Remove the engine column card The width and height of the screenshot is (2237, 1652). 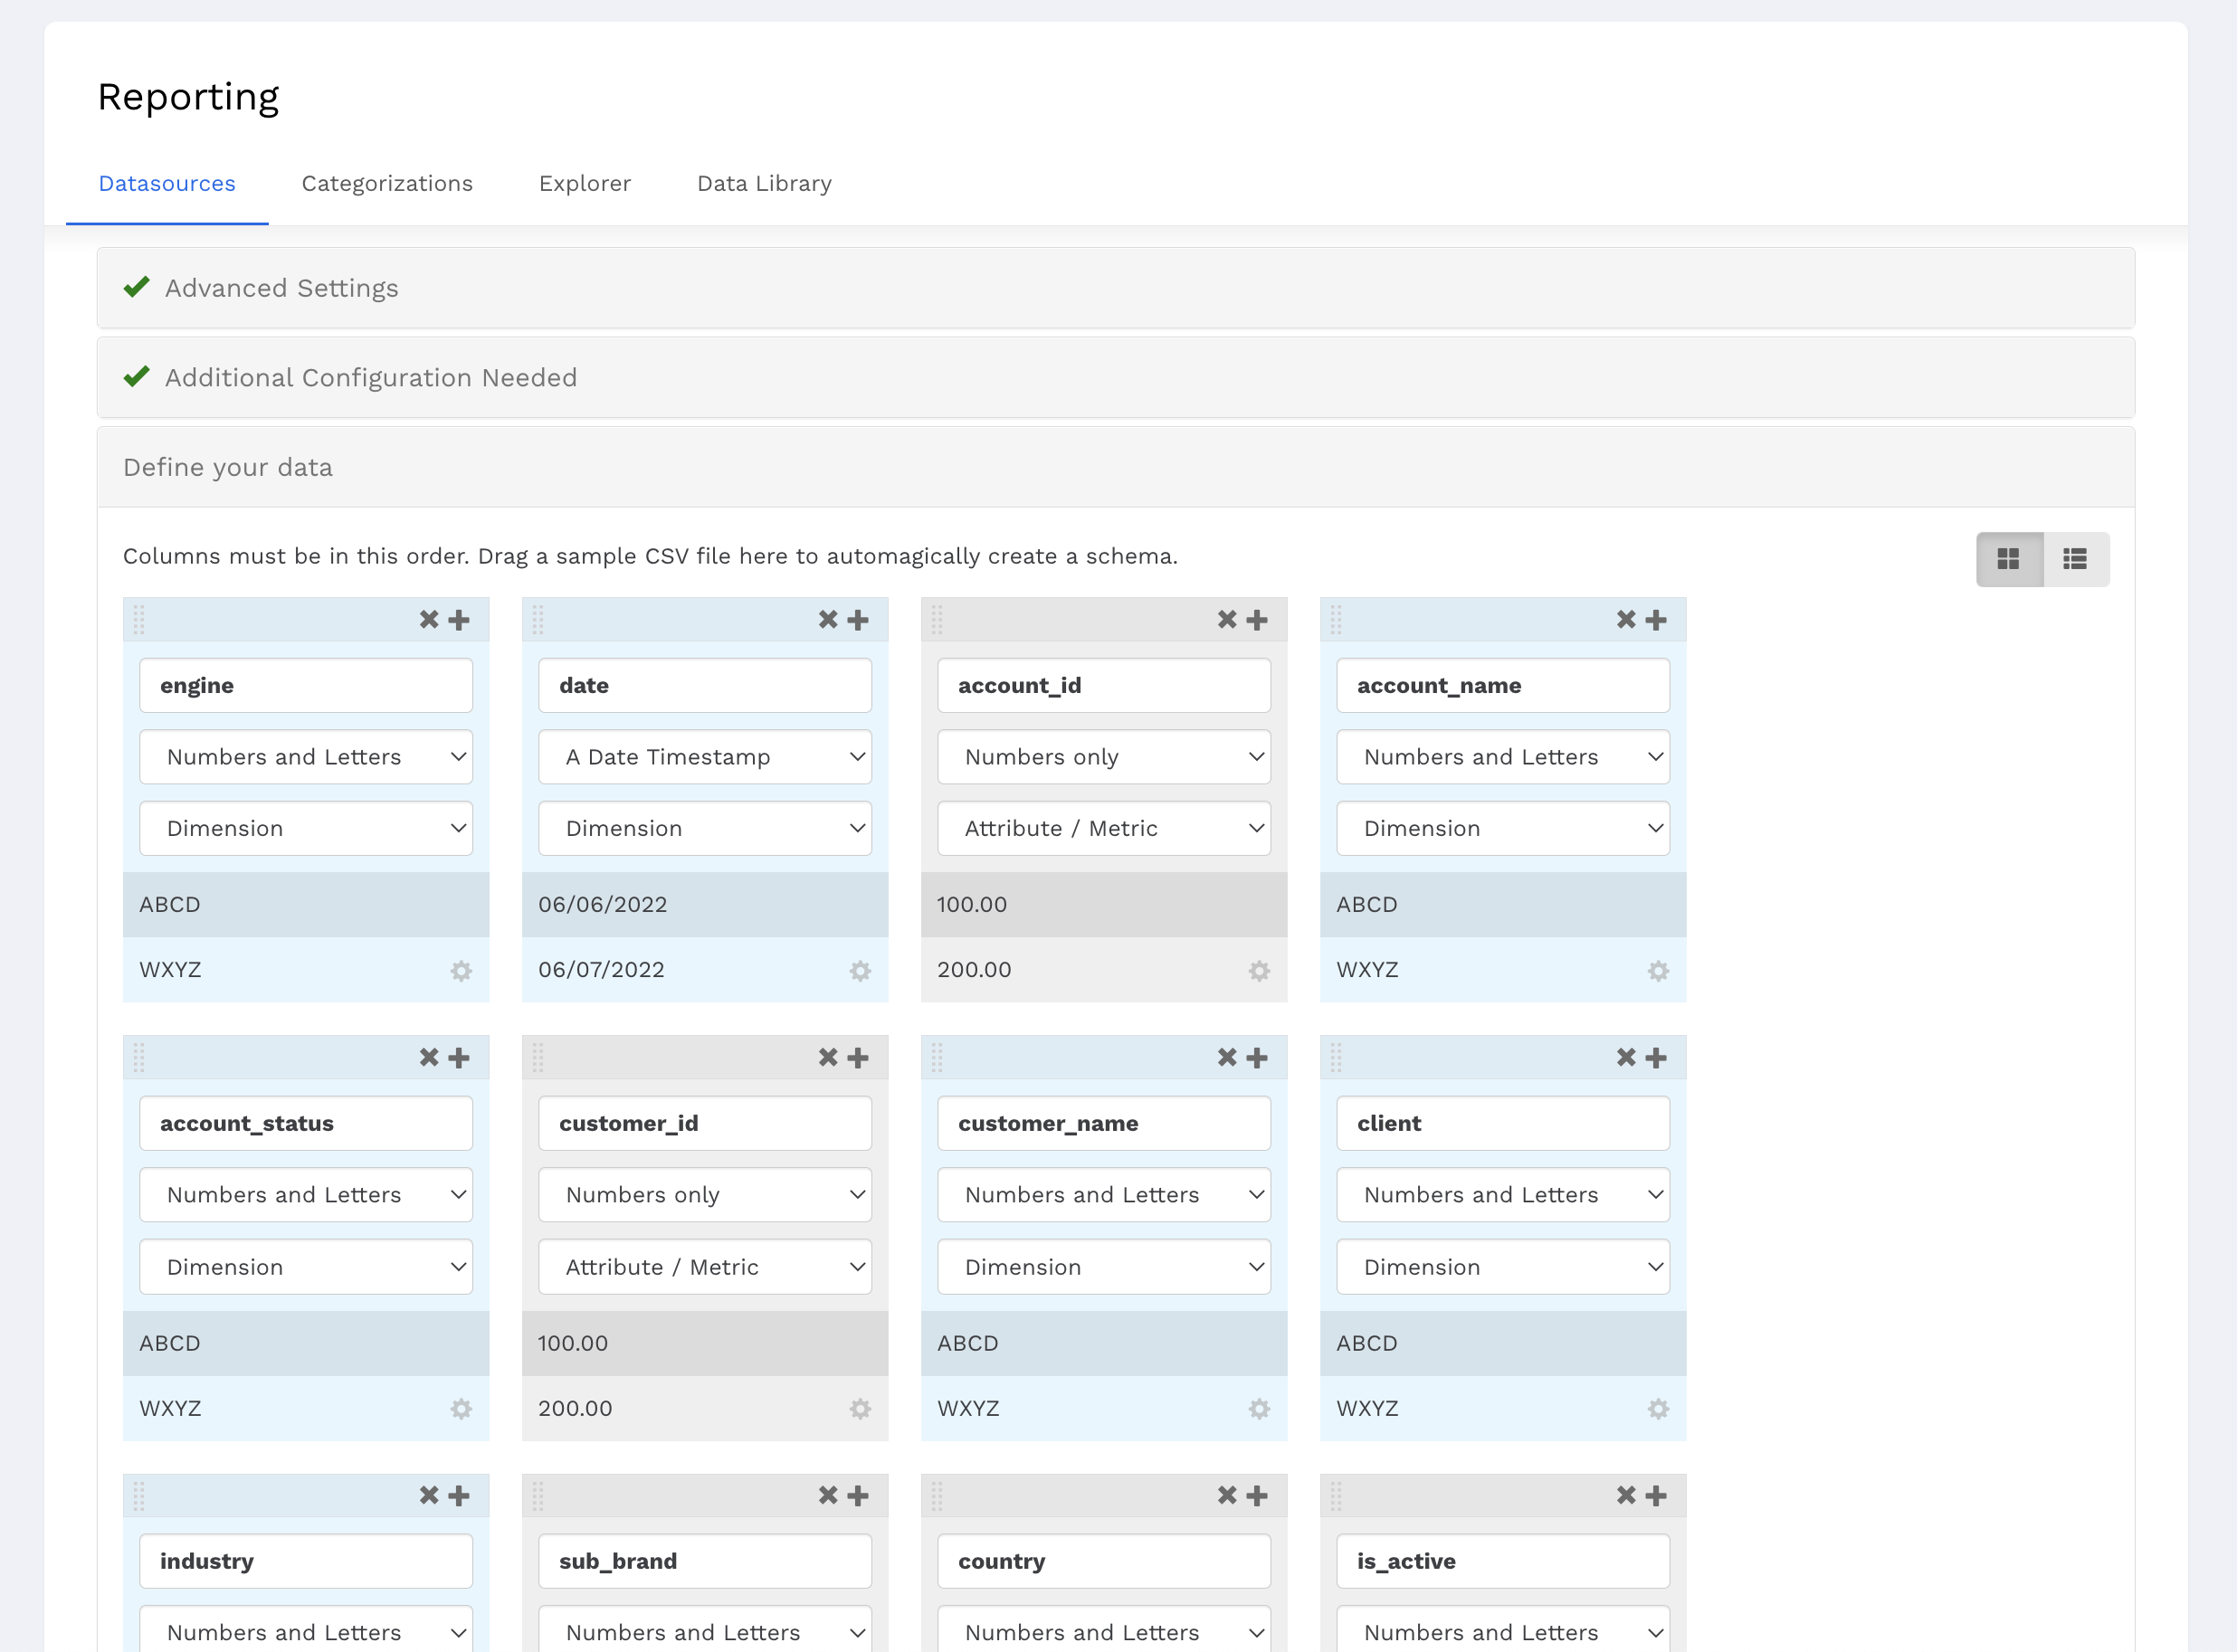(x=429, y=620)
